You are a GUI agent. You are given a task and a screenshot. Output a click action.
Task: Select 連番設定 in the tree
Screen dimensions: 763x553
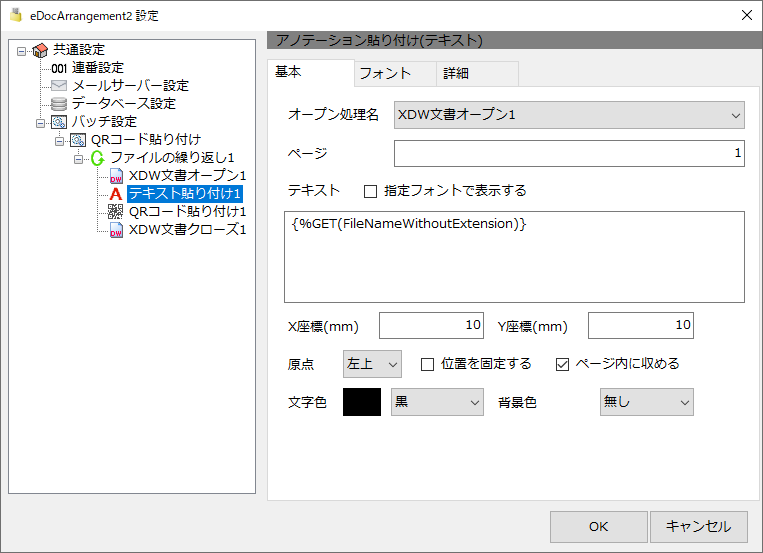98,68
